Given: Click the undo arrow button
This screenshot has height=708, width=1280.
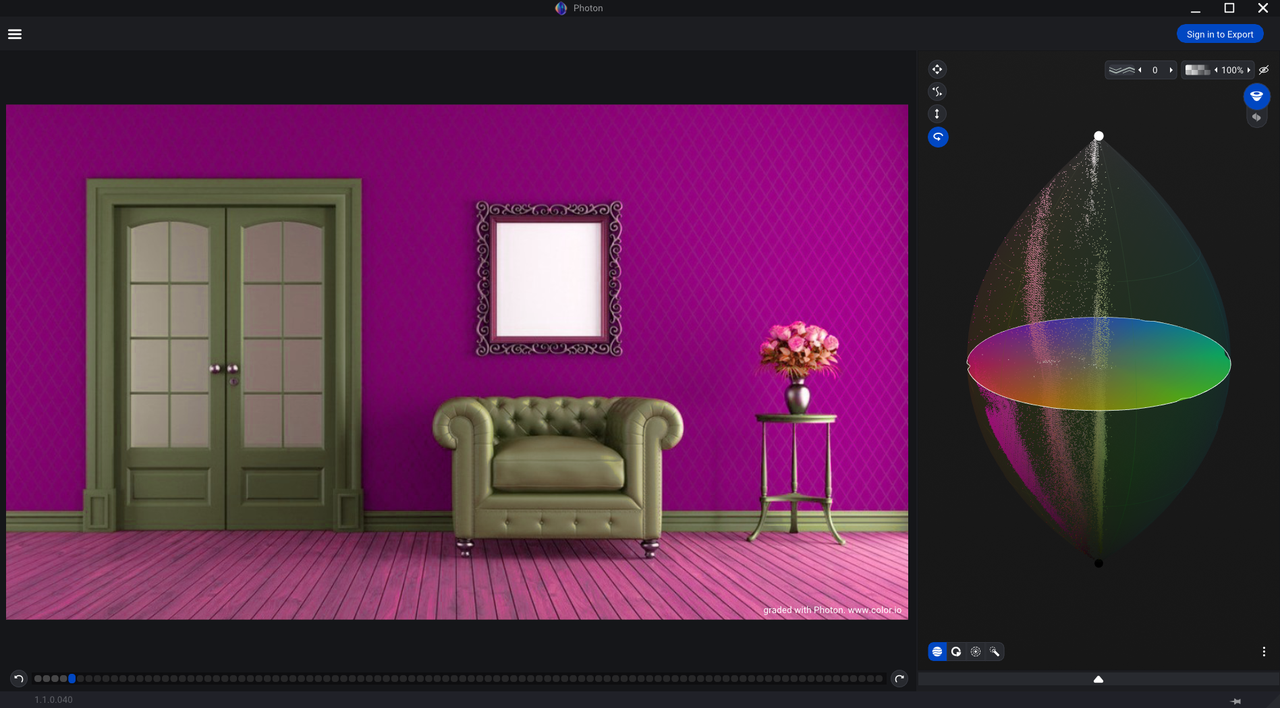Looking at the screenshot, I should tap(18, 679).
